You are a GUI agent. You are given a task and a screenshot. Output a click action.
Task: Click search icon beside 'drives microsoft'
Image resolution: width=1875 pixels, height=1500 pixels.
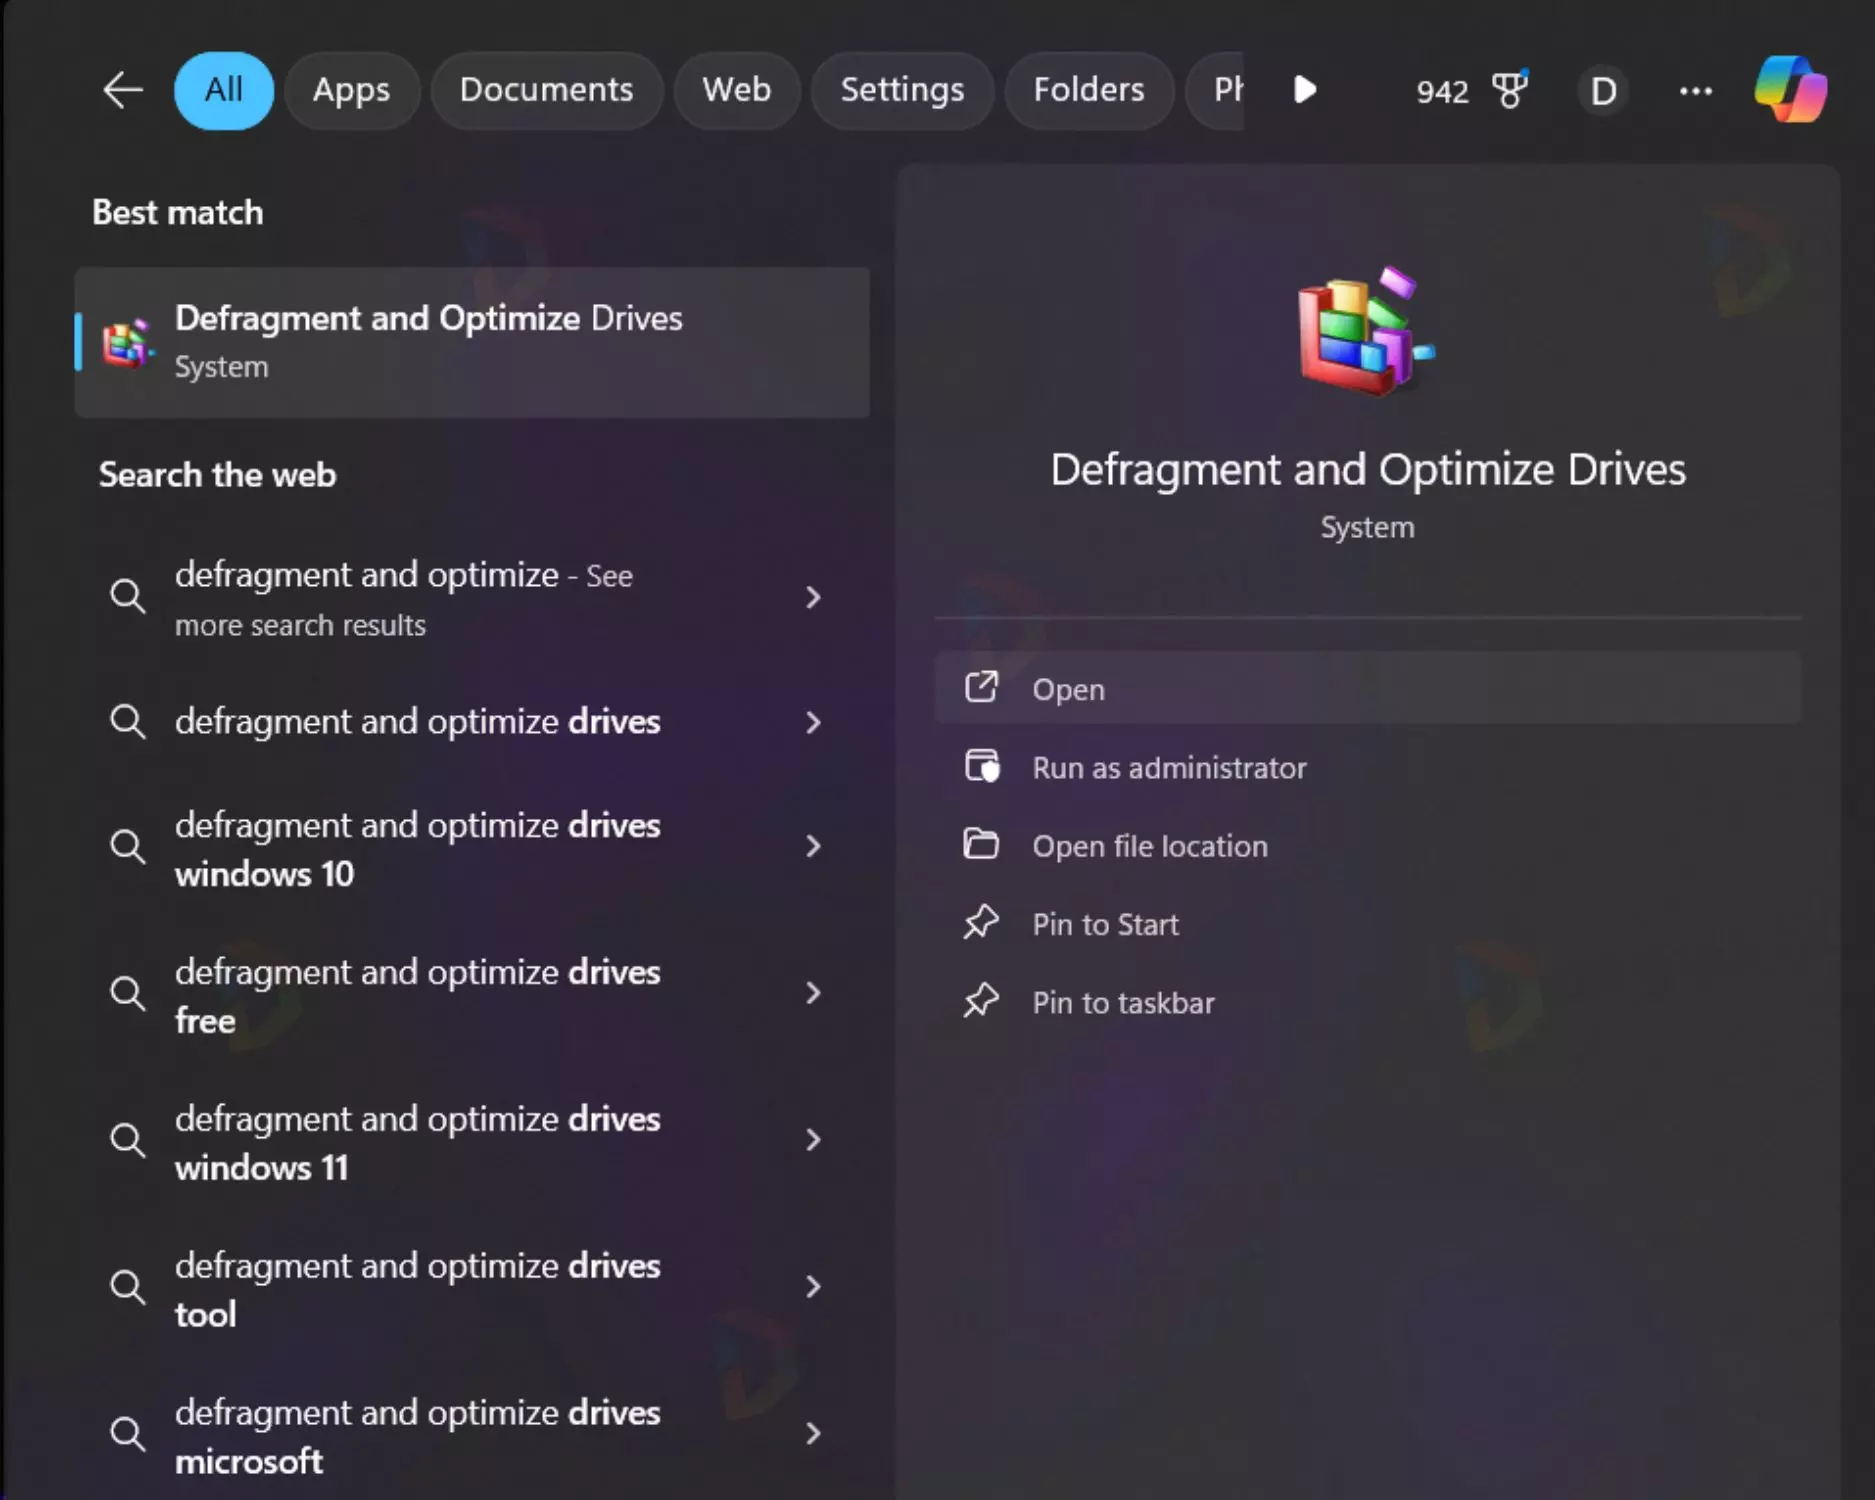[x=127, y=1433]
